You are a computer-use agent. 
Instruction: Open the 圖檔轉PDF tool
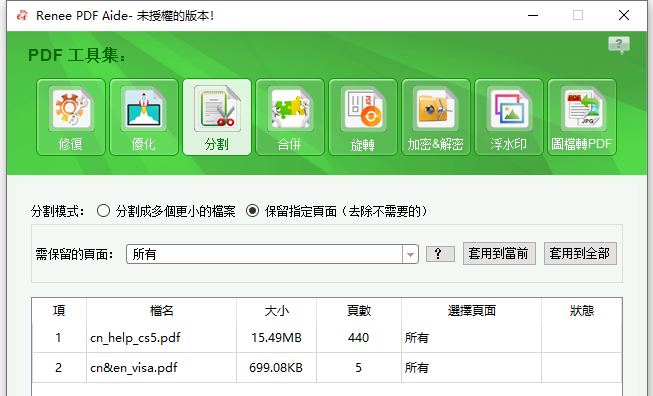(x=582, y=117)
